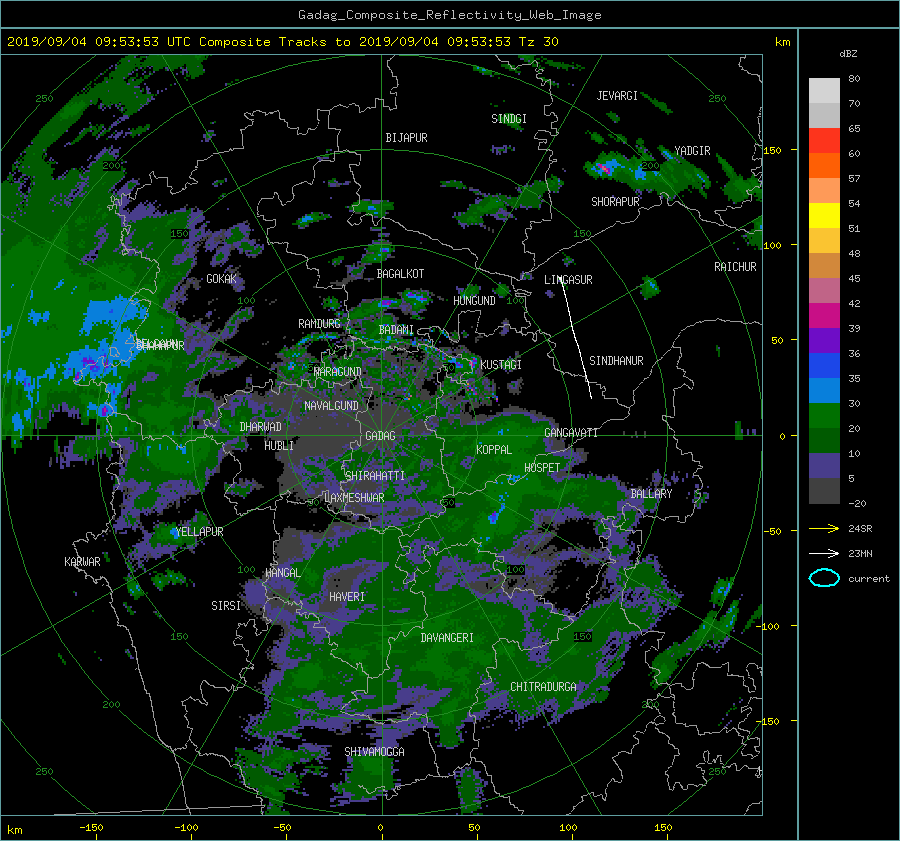Click the 'BALLARY' city label
900x841 pixels.
[x=651, y=494]
